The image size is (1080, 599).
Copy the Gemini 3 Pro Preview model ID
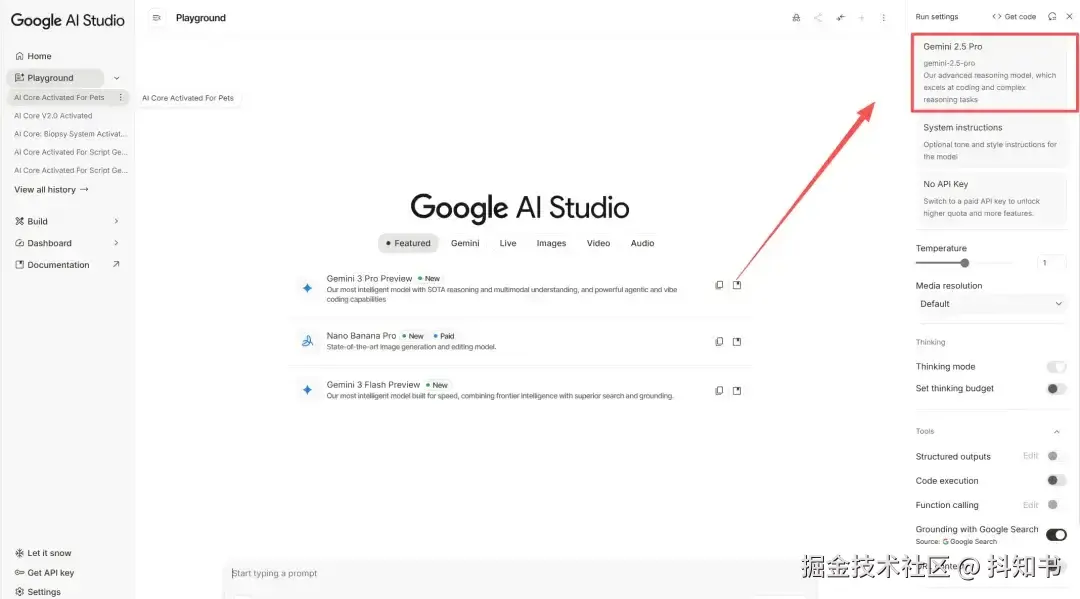(x=719, y=285)
